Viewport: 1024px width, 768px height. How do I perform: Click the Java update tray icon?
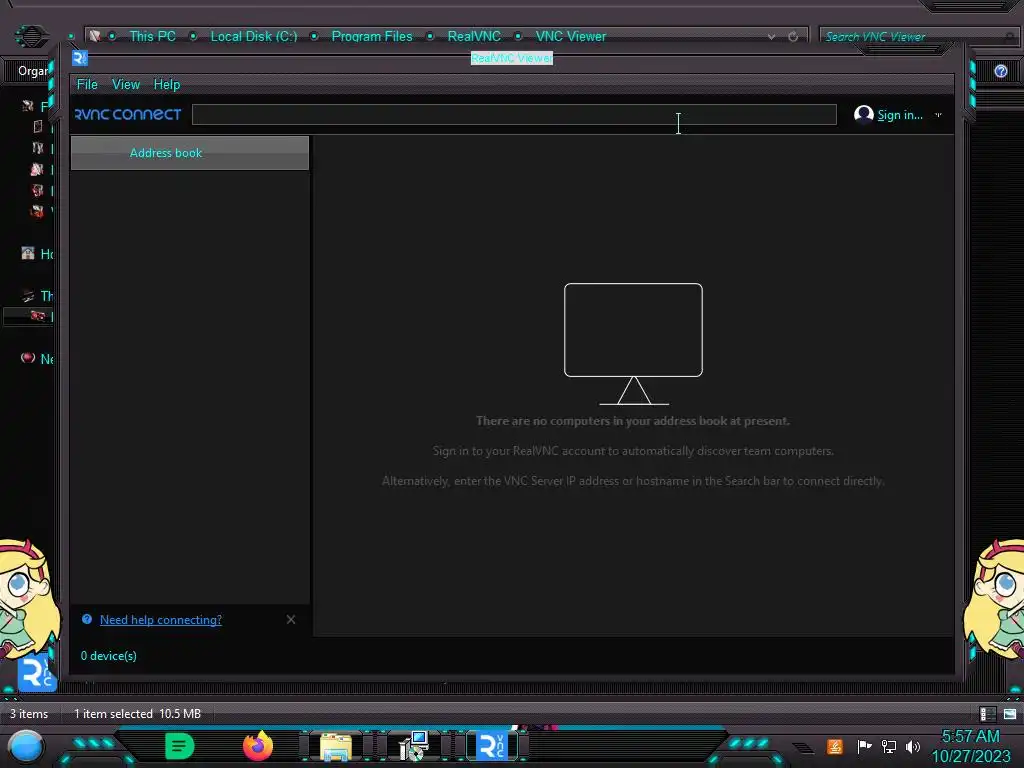point(835,746)
